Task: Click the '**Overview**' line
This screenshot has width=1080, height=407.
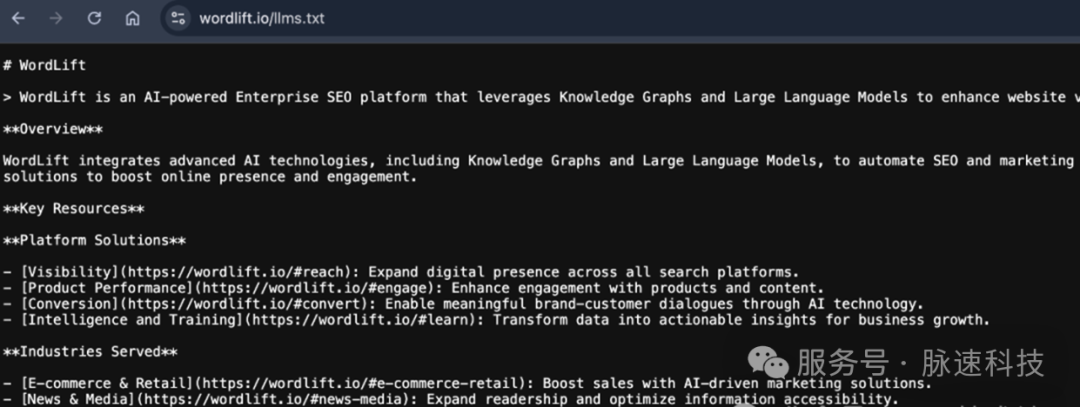Action: (53, 129)
